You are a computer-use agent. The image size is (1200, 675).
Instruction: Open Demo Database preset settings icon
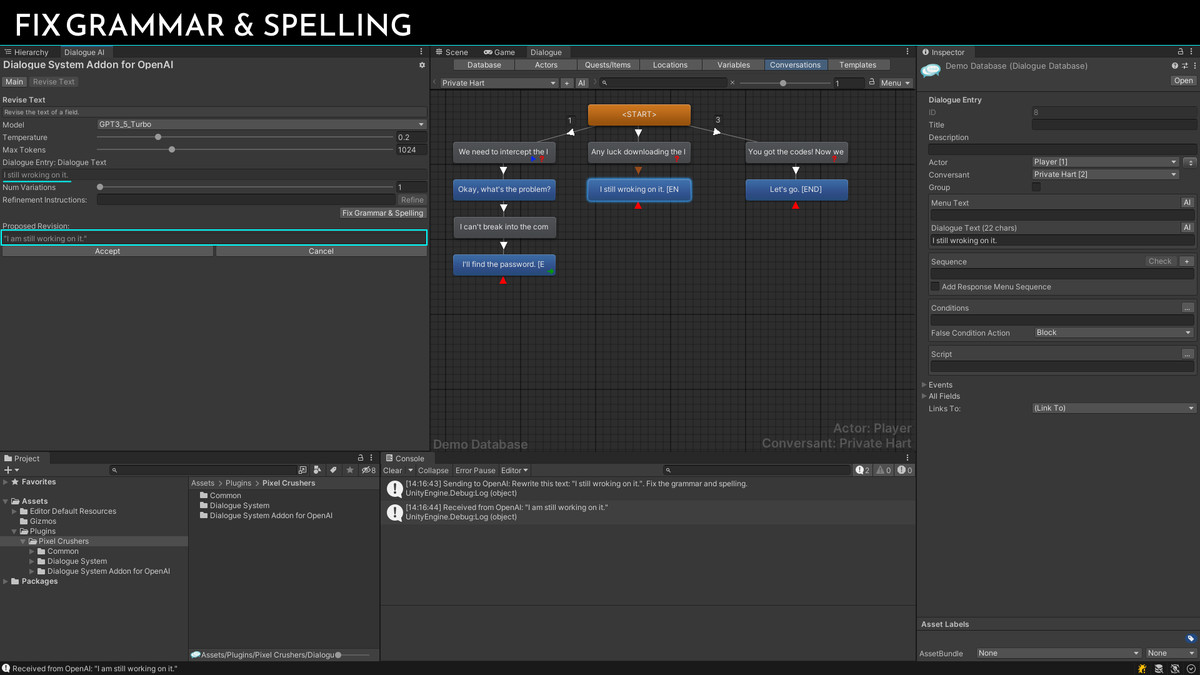(x=1185, y=66)
